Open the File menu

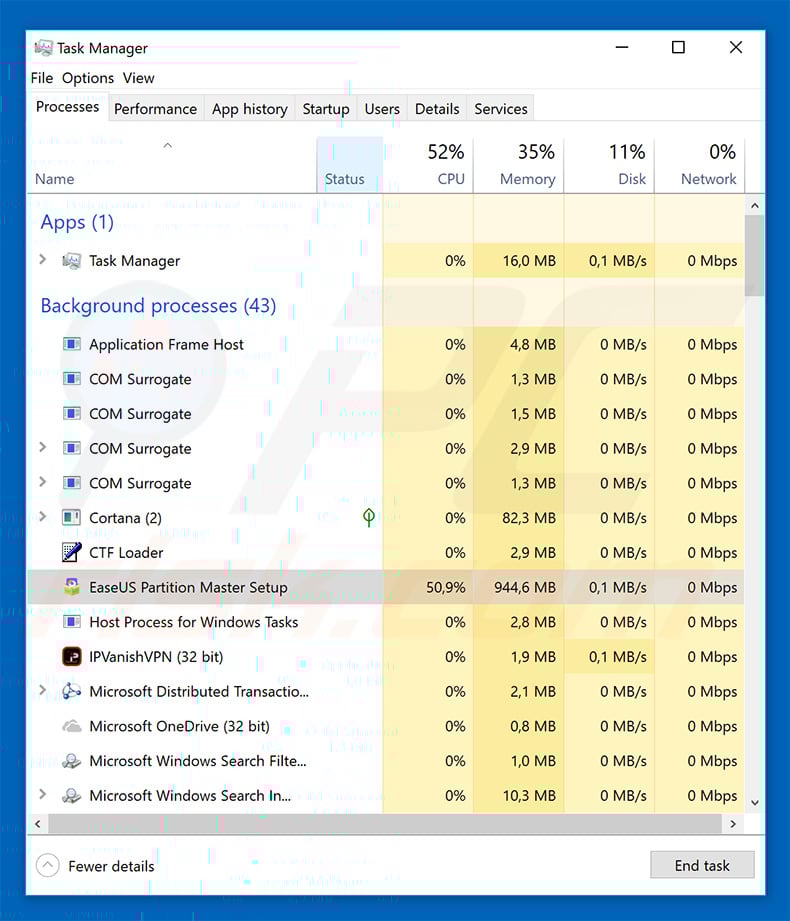pos(42,78)
